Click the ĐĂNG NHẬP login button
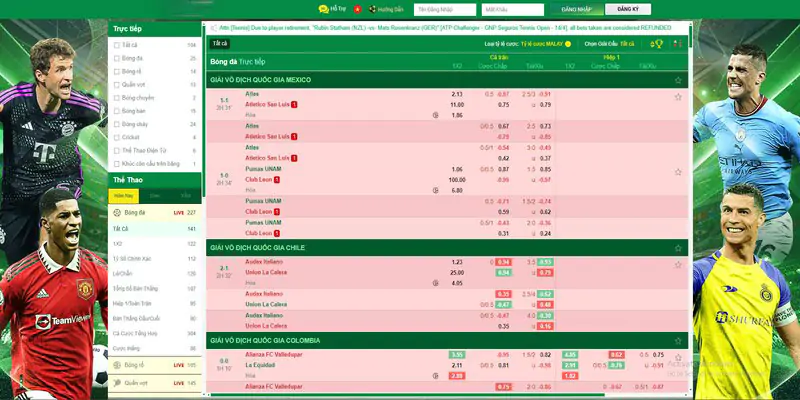The height and width of the screenshot is (400, 800). [576, 9]
